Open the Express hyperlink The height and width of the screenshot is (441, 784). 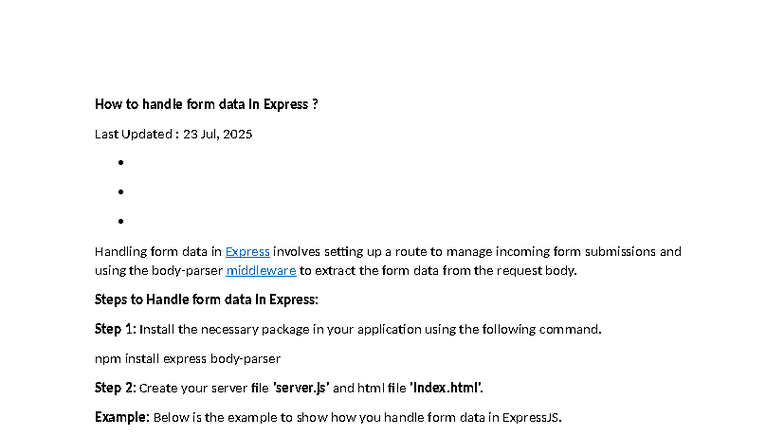pos(248,252)
